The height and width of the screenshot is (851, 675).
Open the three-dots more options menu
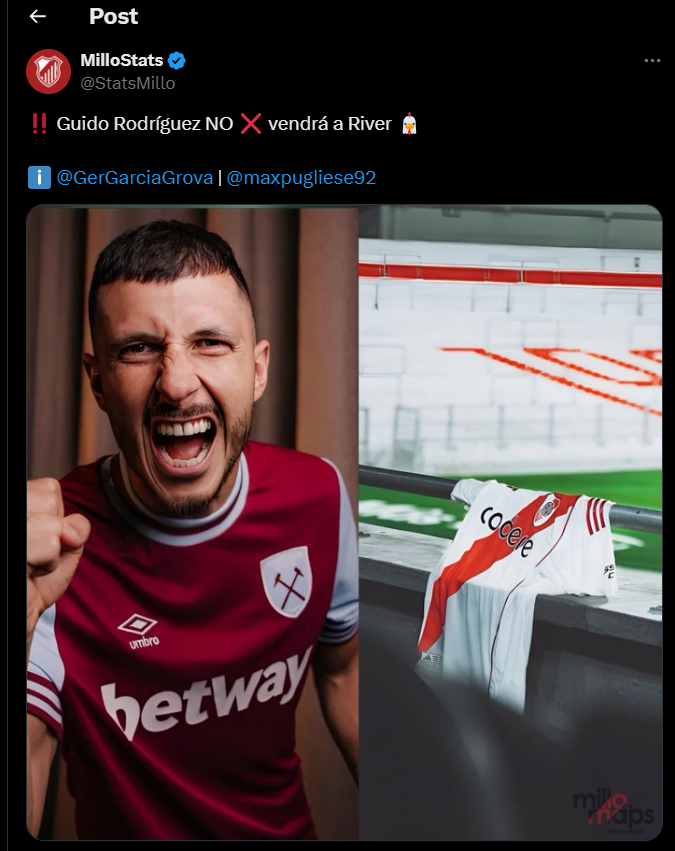click(x=652, y=60)
